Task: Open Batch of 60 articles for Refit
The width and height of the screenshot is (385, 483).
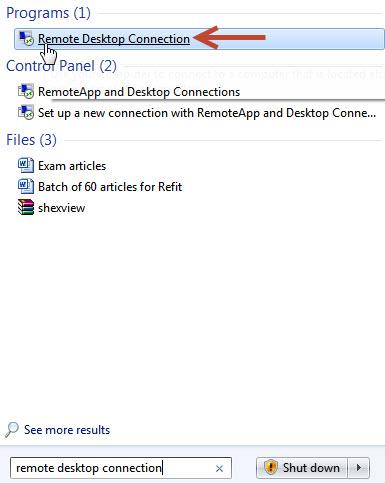Action: click(x=110, y=187)
